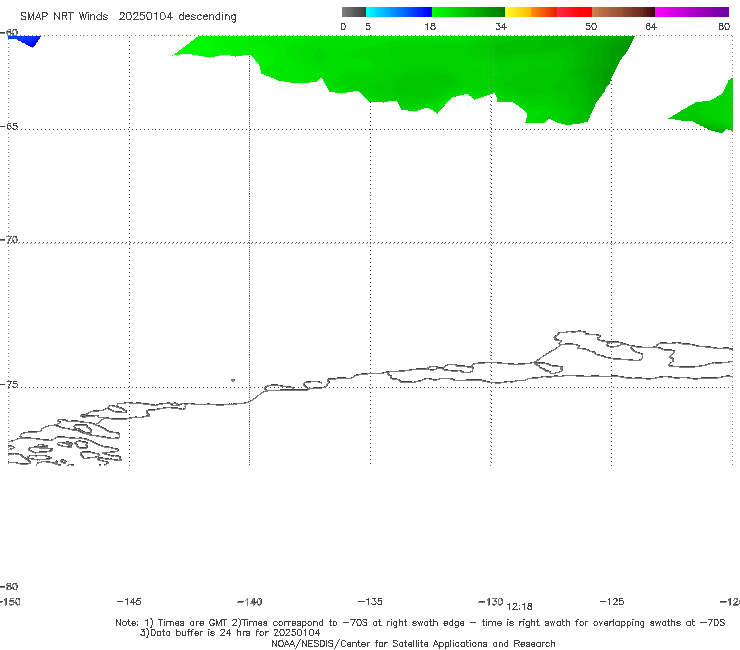Click the tiny island mark near -140 longitude
740x650 pixels.
[x=233, y=380]
